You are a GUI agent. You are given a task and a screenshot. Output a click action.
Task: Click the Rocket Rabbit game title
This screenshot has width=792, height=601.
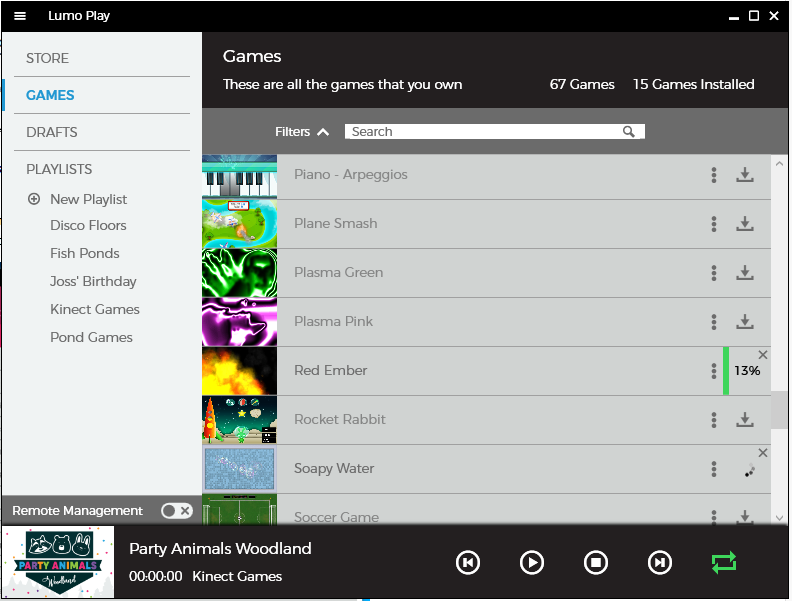tap(340, 420)
